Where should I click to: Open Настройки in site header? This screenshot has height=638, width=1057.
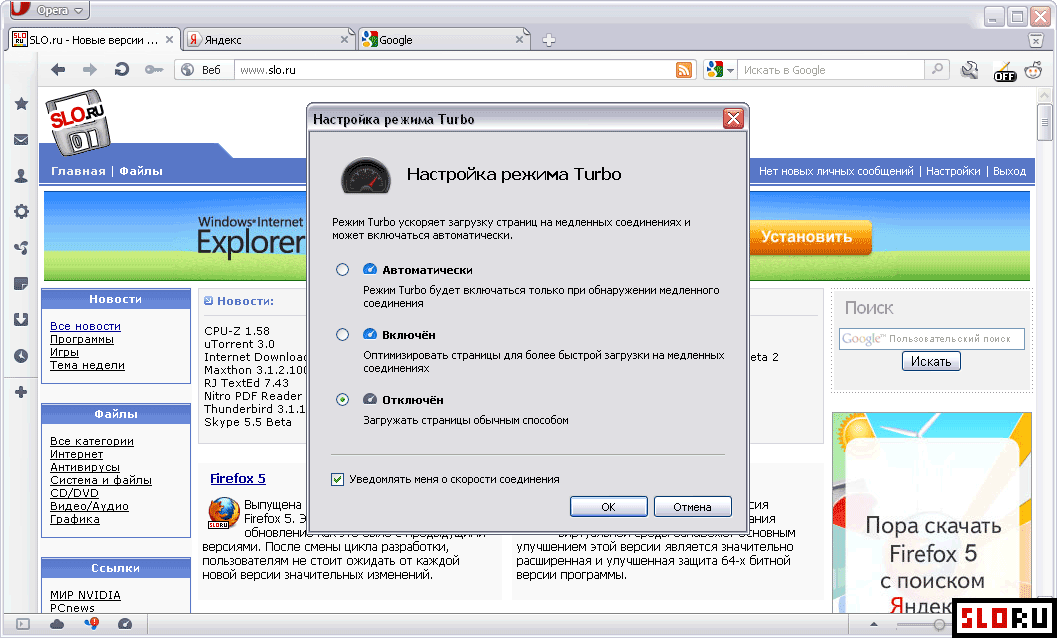point(953,171)
